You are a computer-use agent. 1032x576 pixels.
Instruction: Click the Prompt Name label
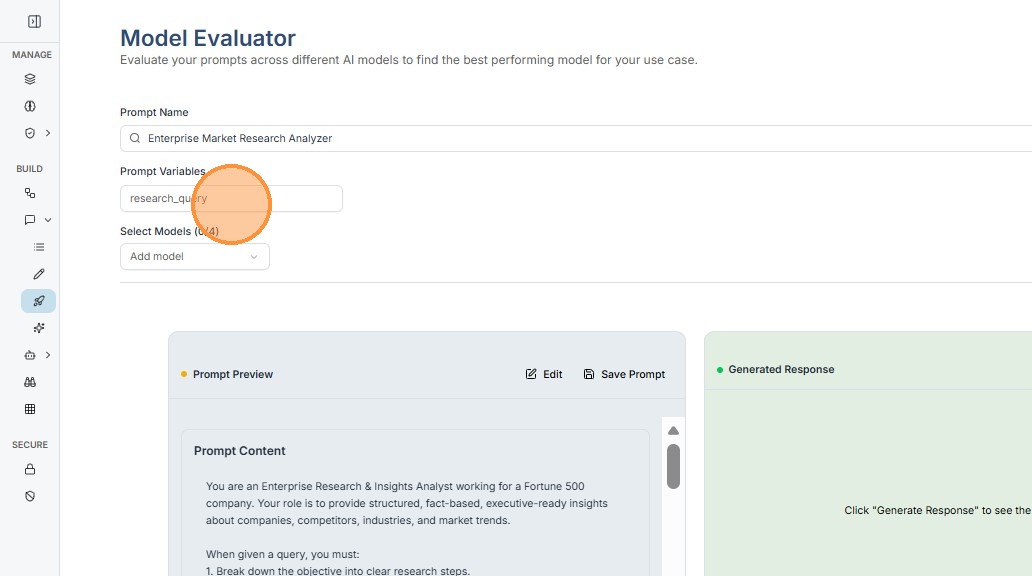tap(154, 113)
